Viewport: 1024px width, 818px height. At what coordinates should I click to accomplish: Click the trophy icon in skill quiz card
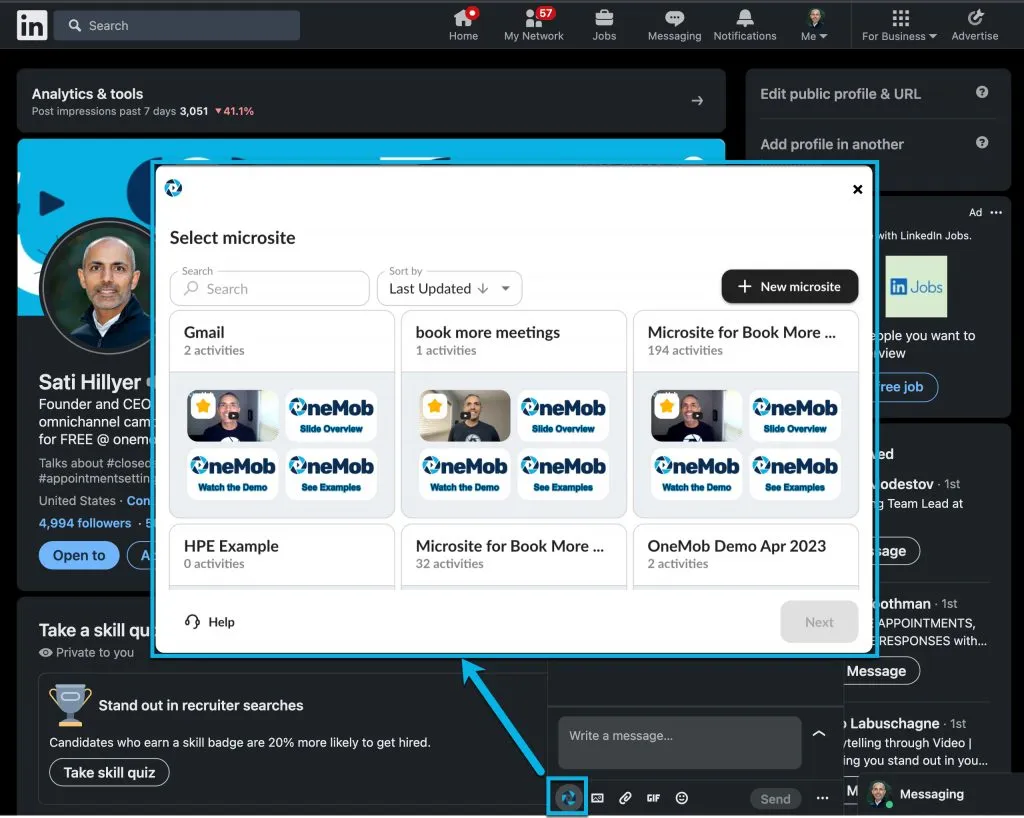pos(70,704)
